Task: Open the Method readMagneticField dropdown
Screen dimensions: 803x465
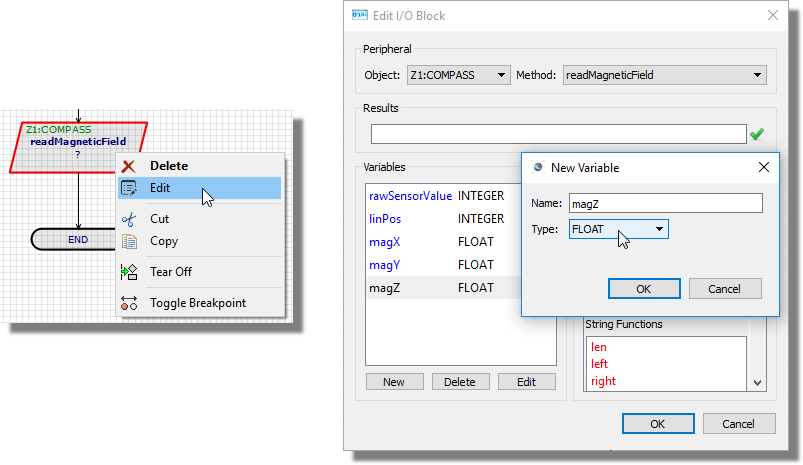Action: tap(664, 75)
